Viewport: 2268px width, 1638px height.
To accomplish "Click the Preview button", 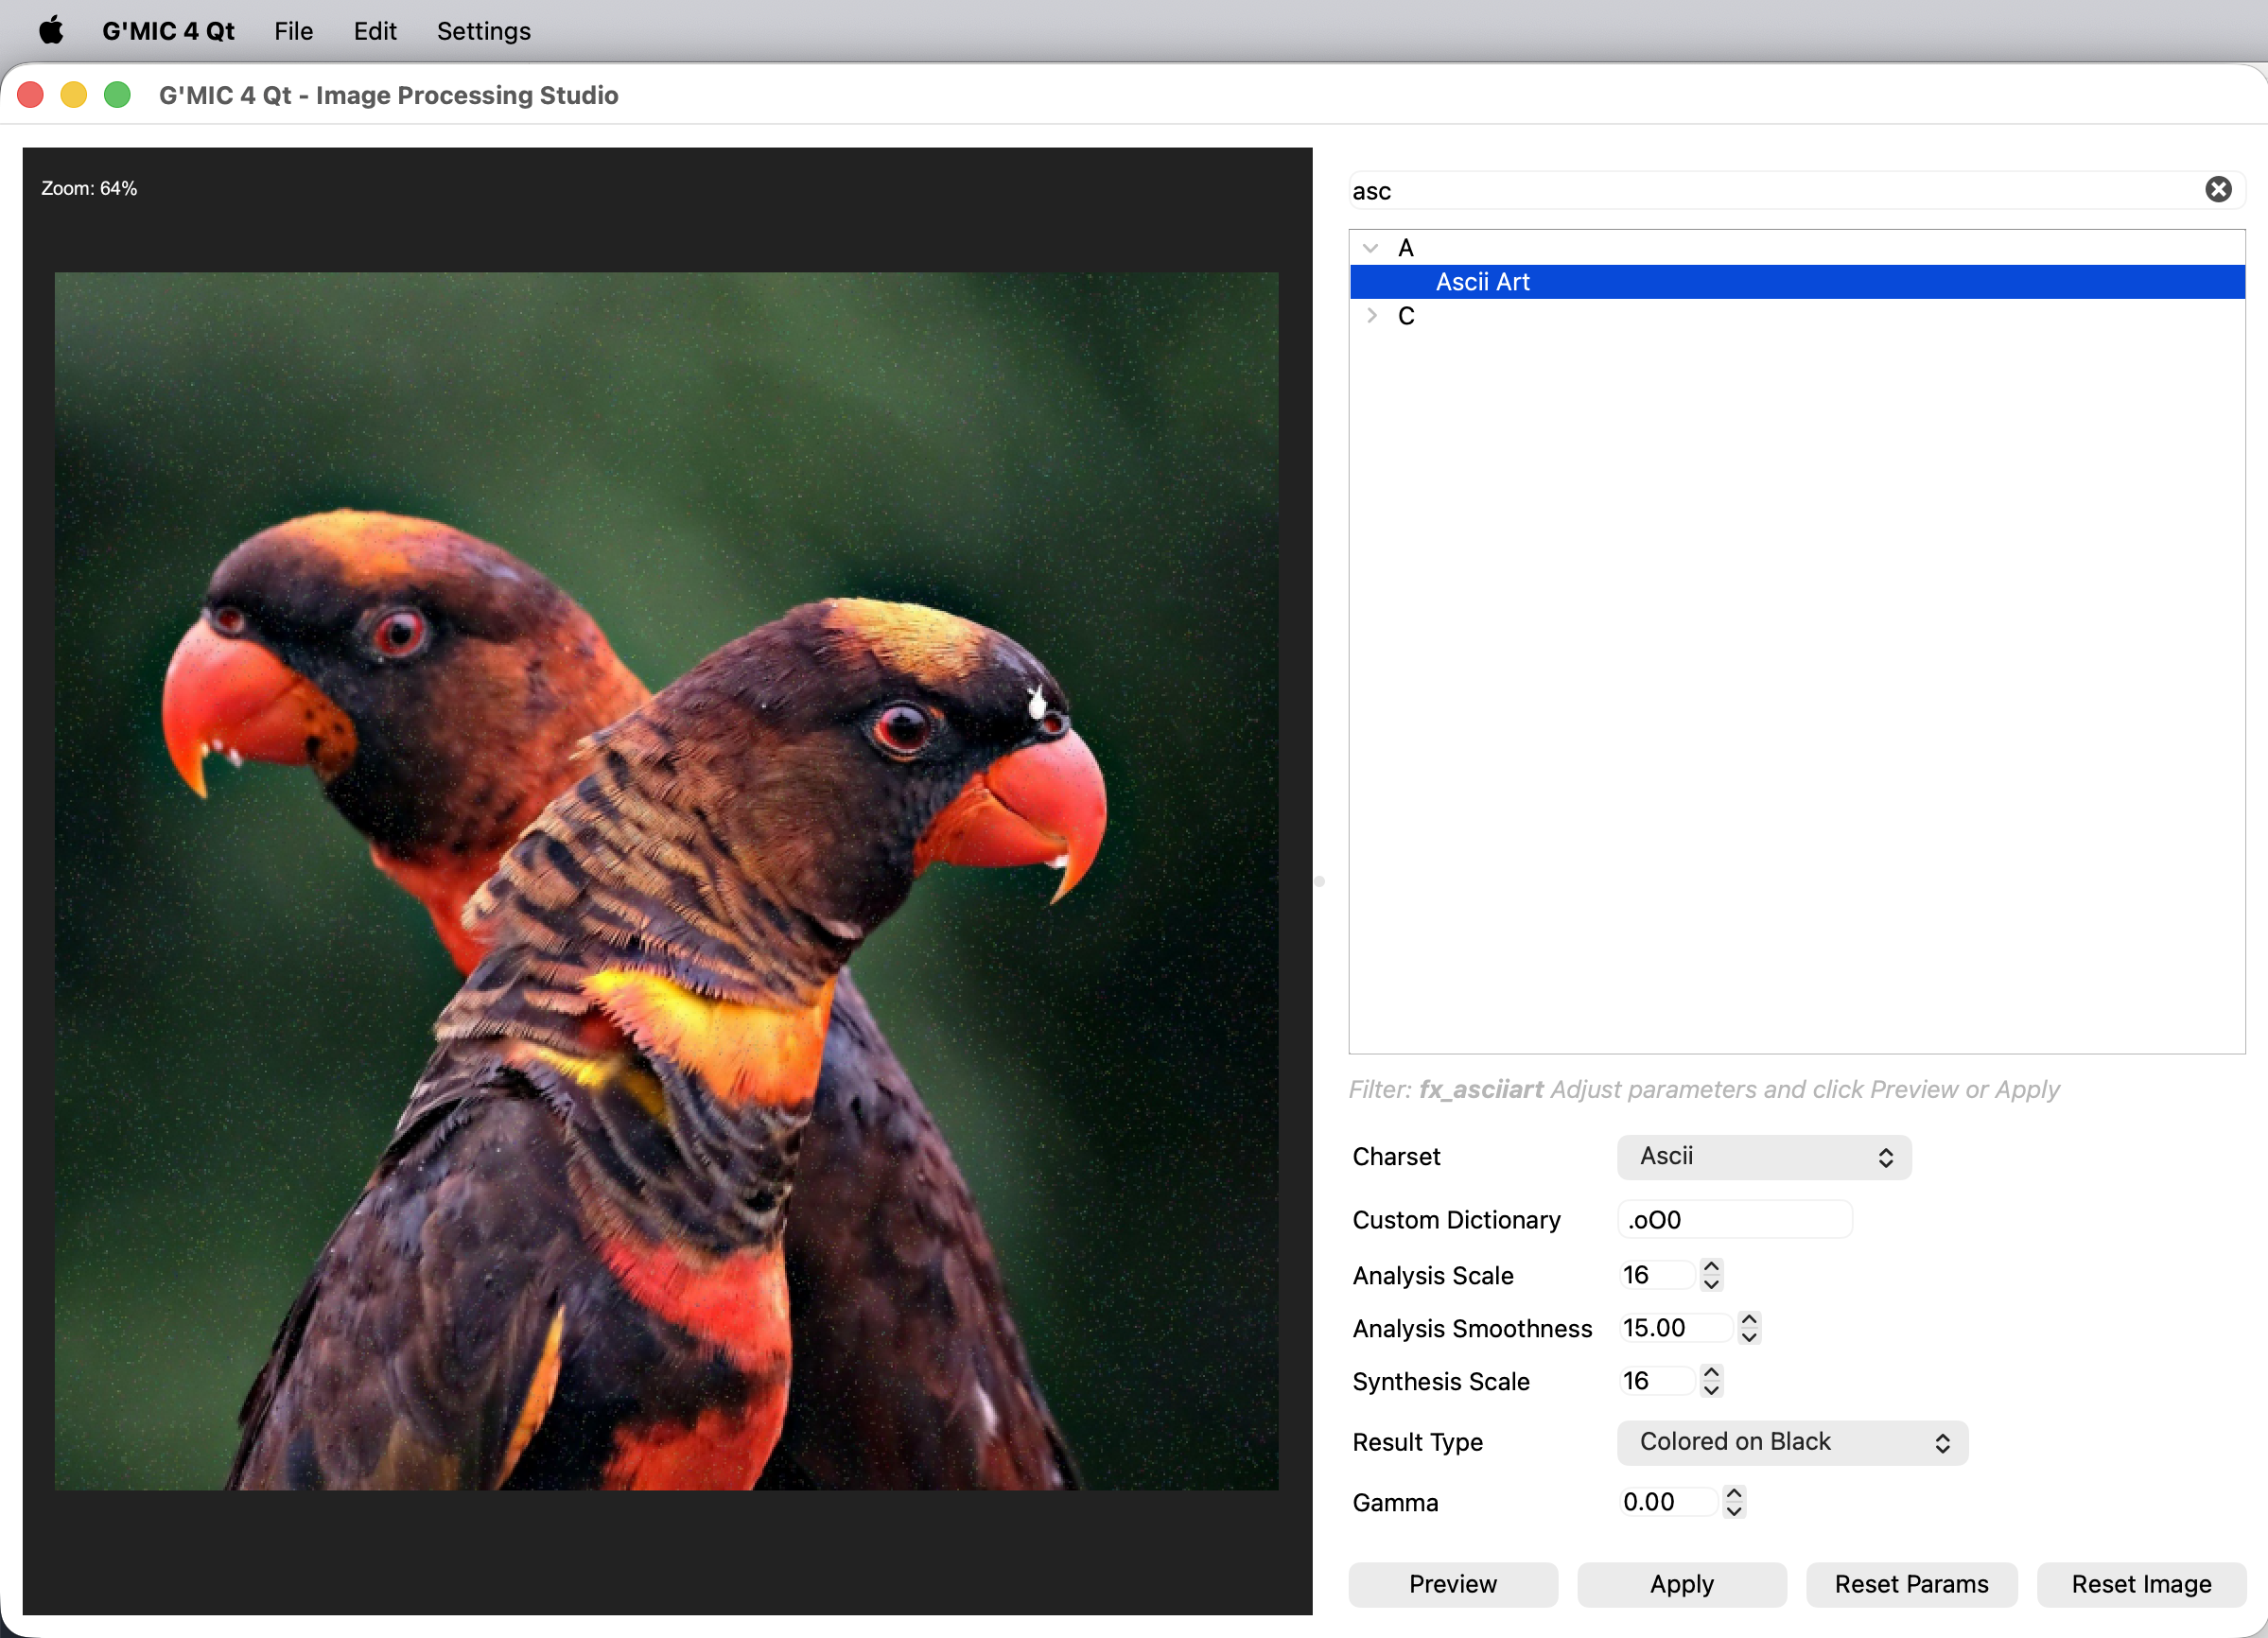I will click(x=1453, y=1584).
